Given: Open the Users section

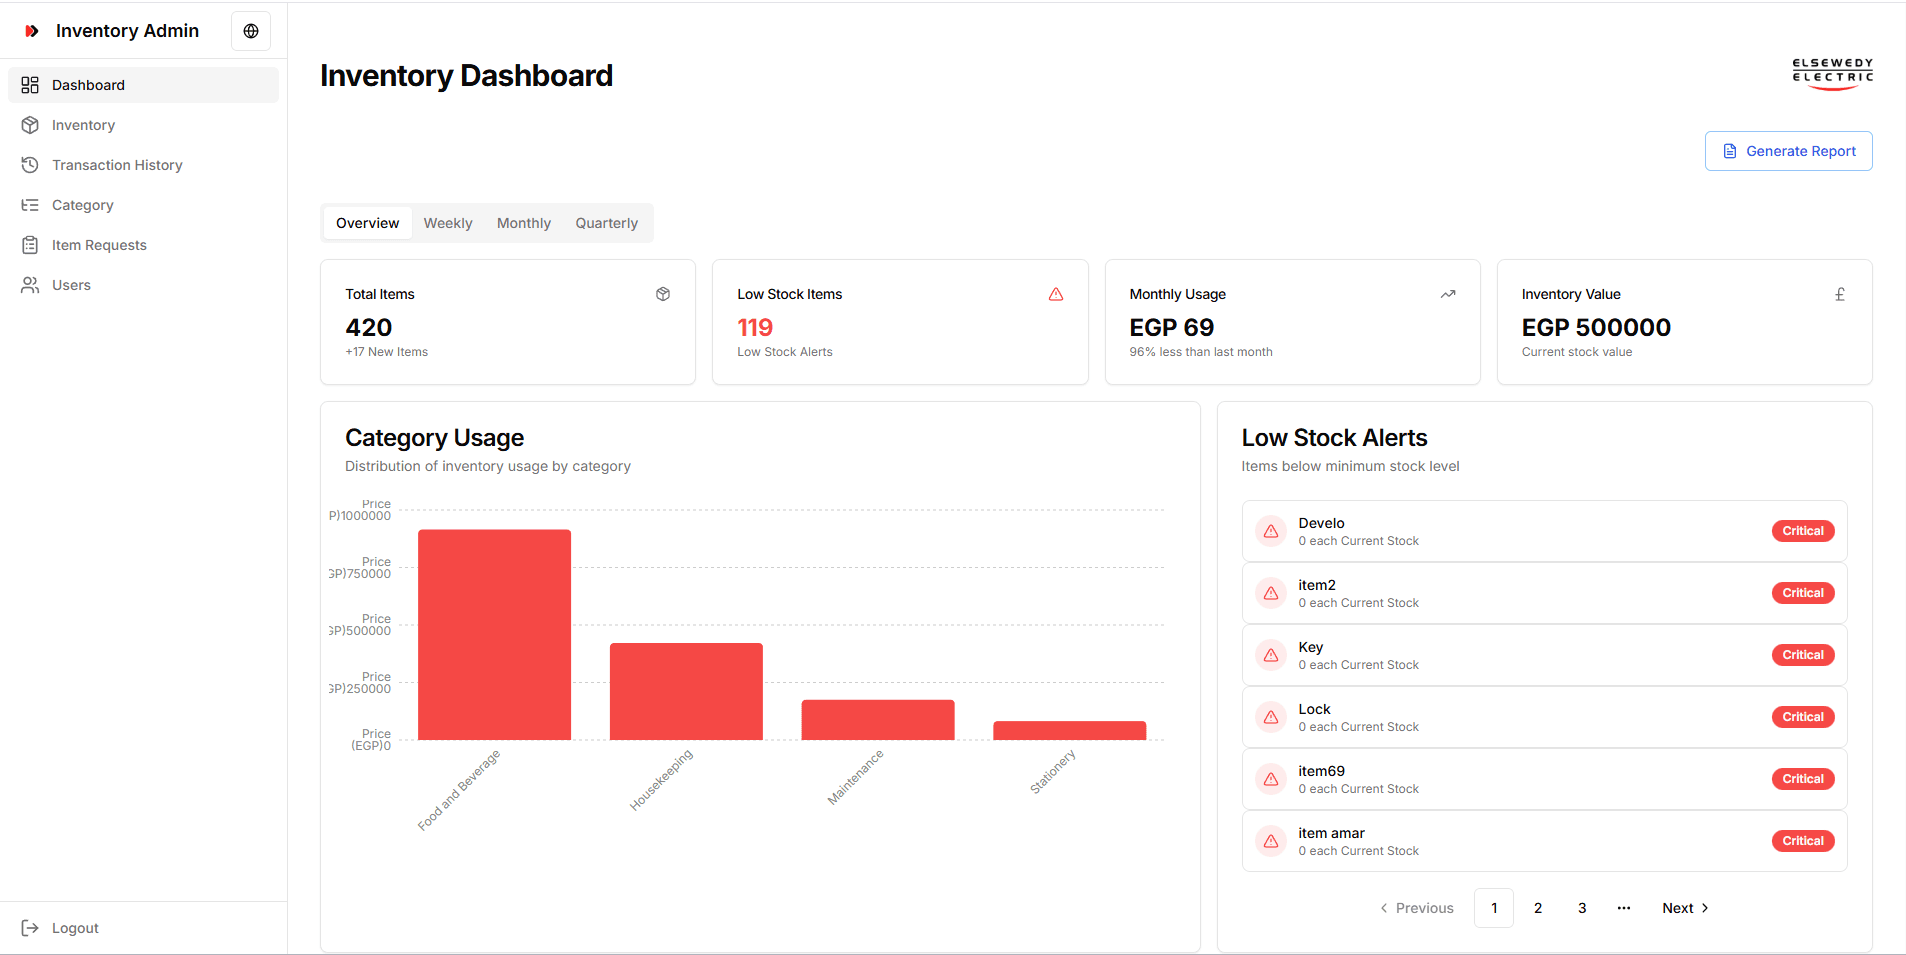Looking at the screenshot, I should click(71, 285).
